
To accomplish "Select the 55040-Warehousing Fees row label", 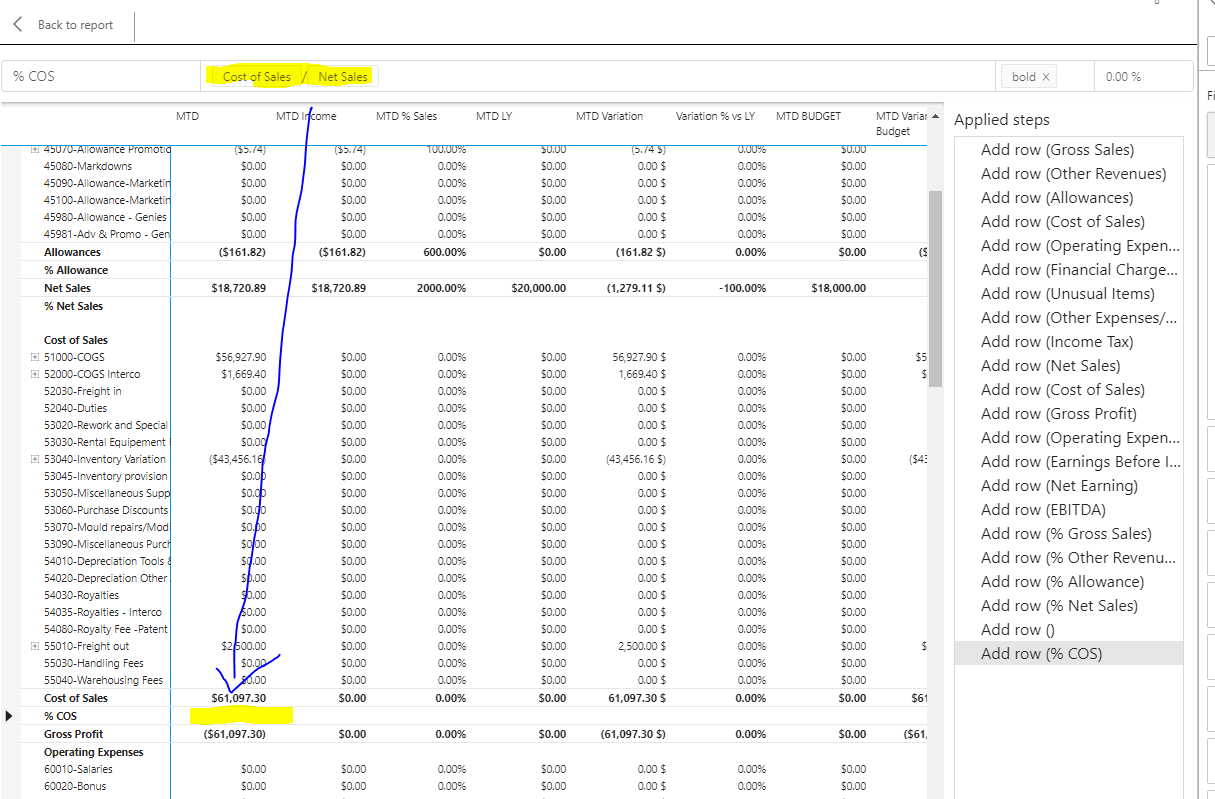I will pos(103,680).
